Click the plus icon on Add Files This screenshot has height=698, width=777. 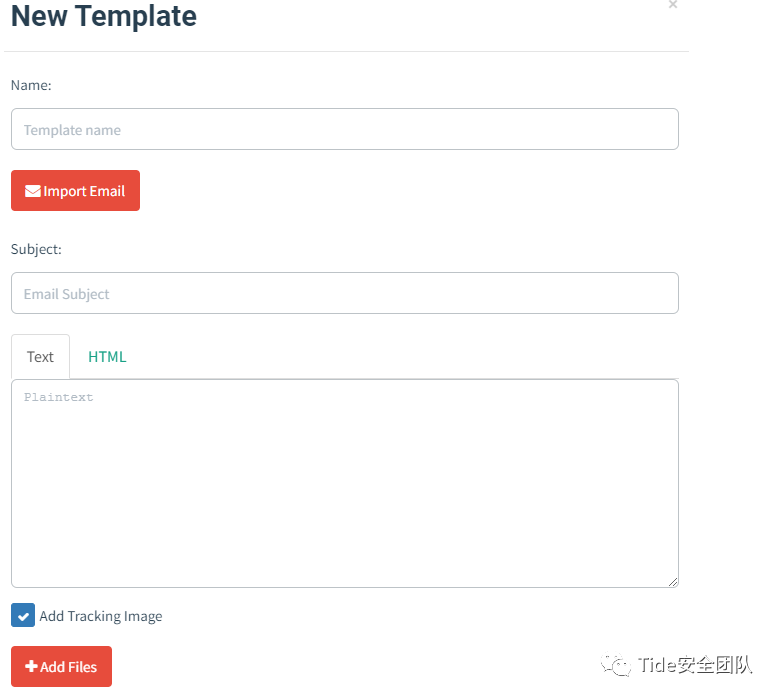(x=31, y=666)
